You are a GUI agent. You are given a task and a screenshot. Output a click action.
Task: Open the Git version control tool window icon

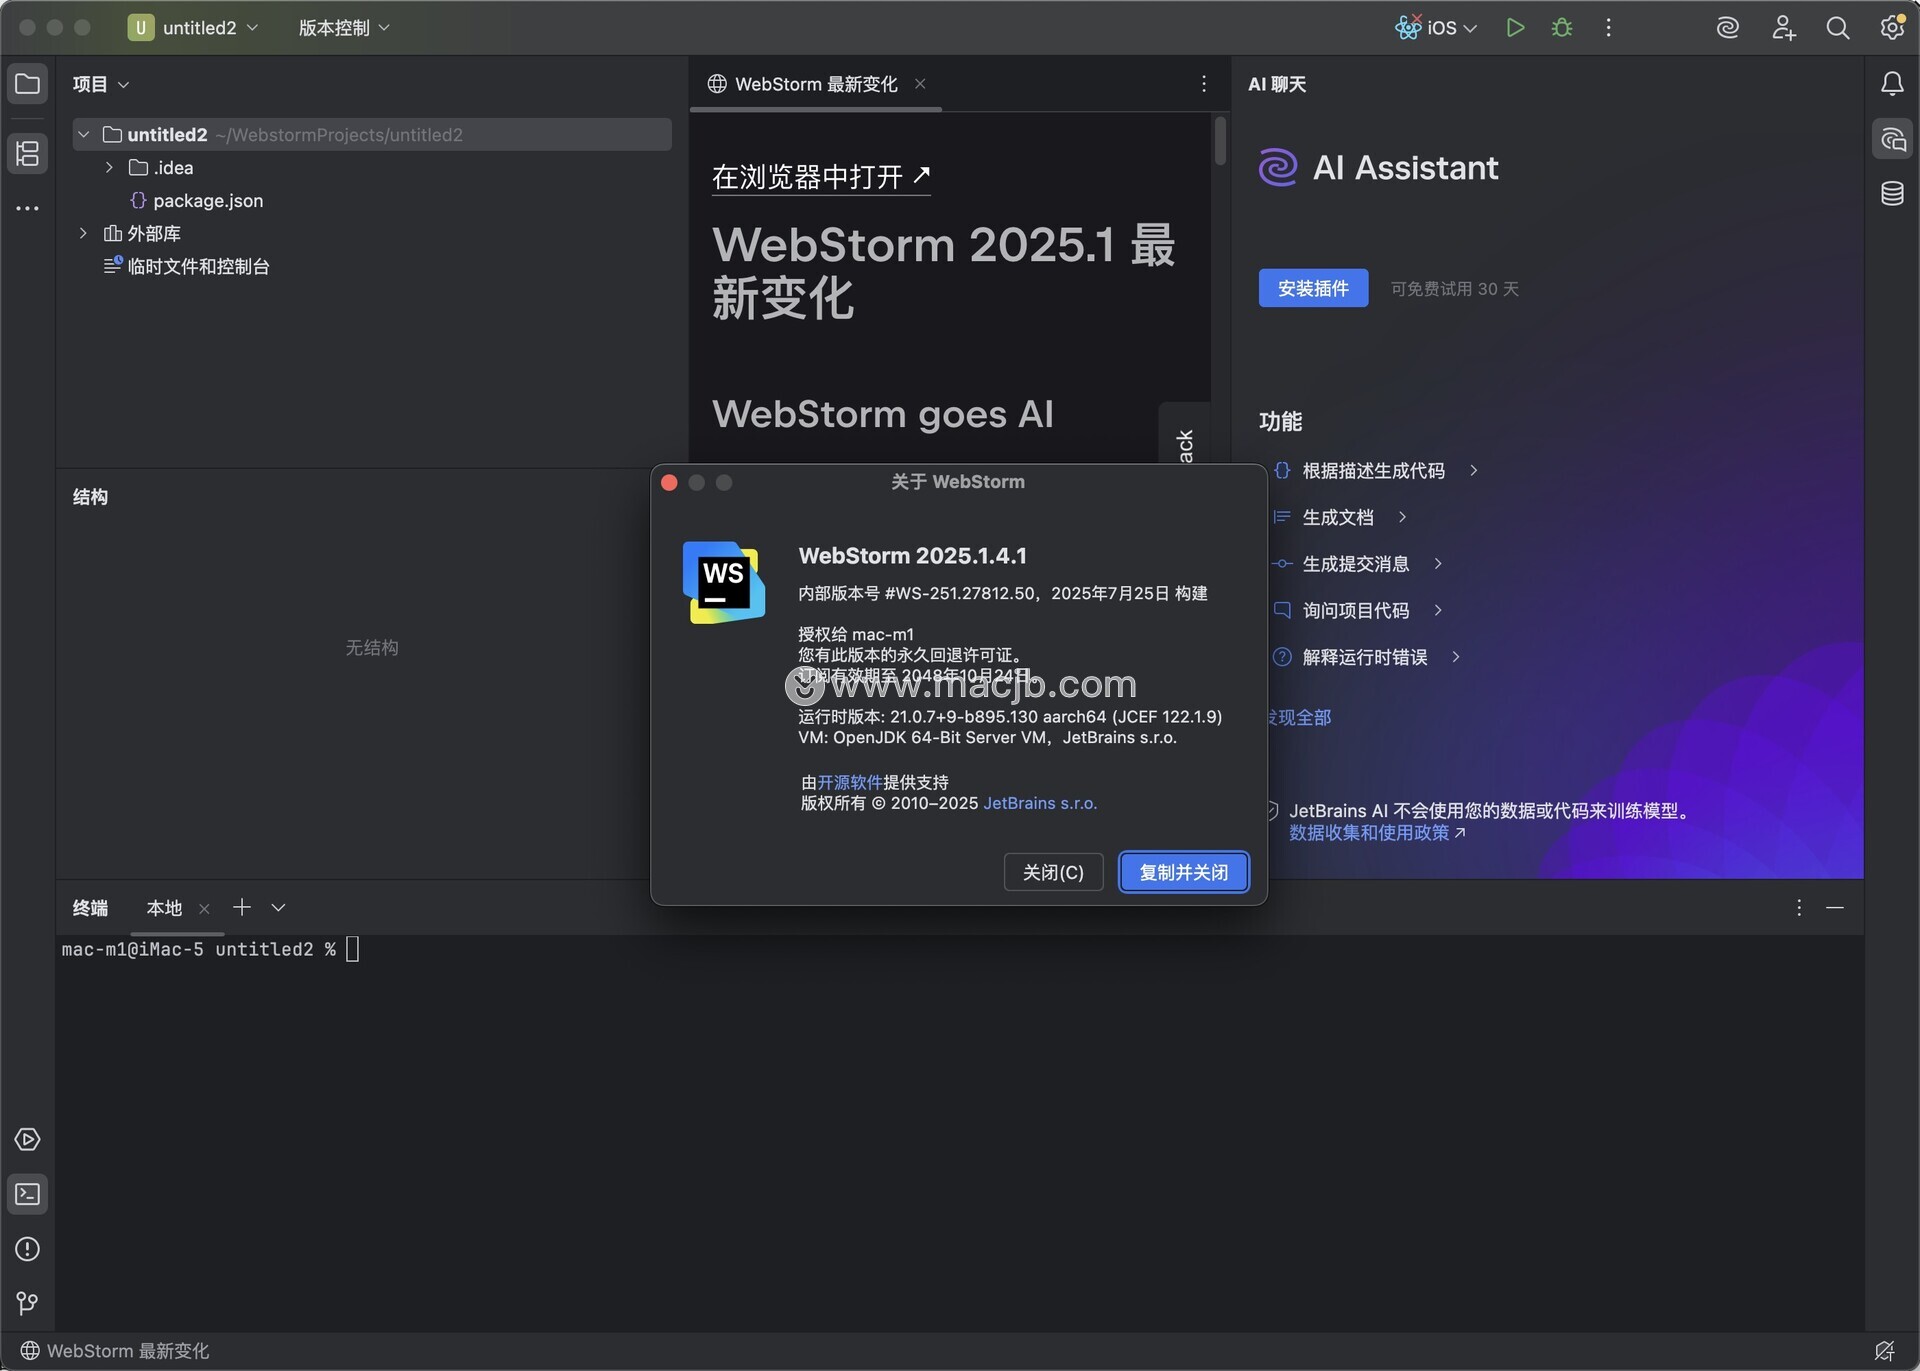pyautogui.click(x=27, y=1304)
